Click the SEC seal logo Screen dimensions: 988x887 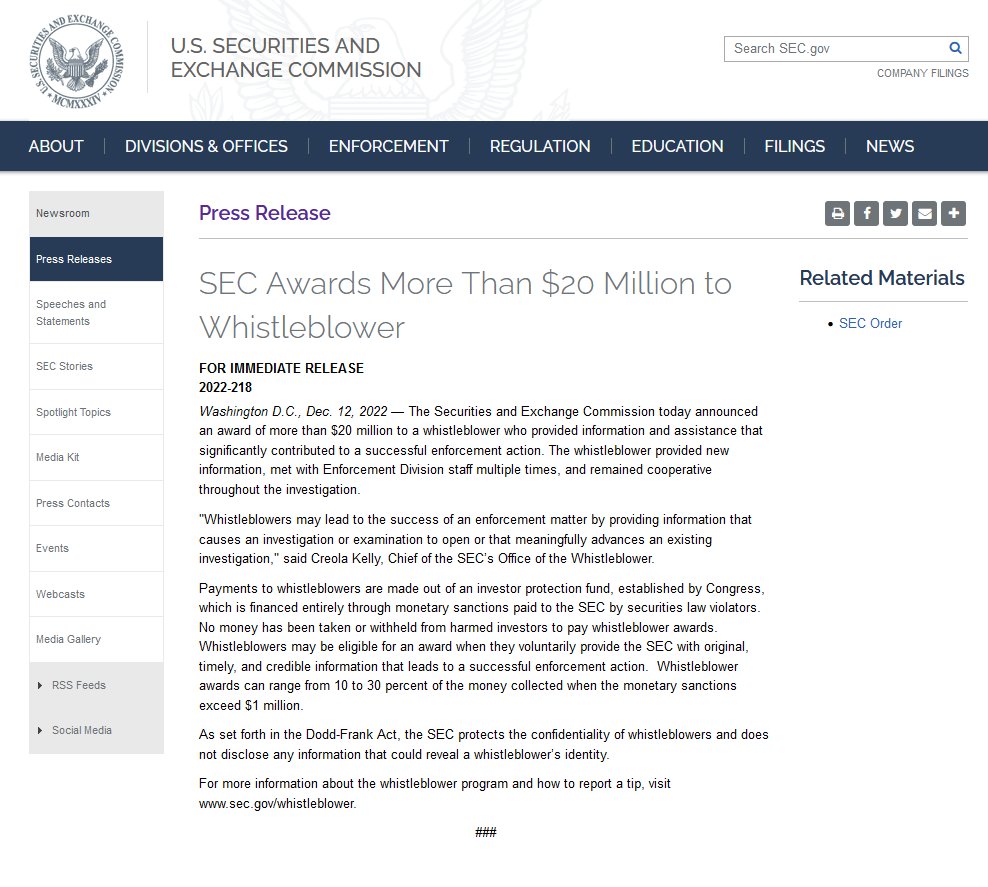76,60
